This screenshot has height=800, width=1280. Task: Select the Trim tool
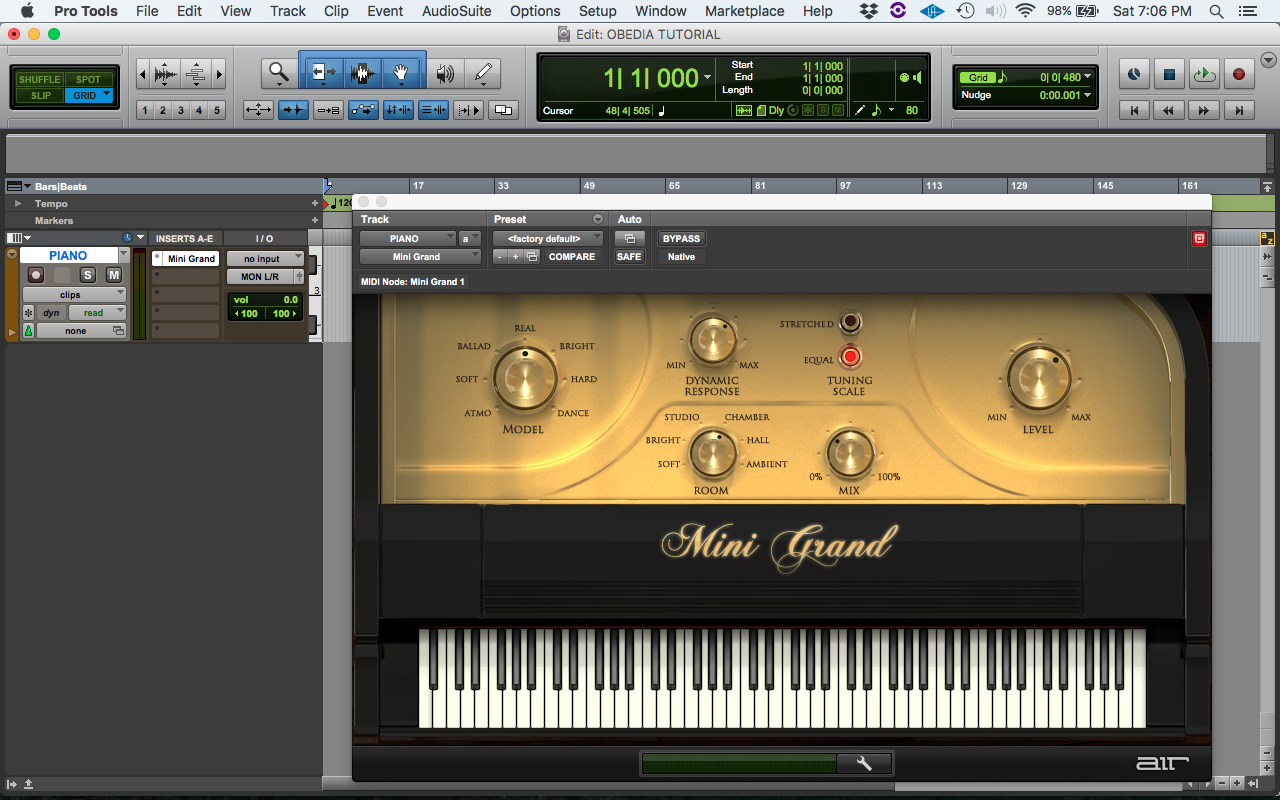coord(323,73)
